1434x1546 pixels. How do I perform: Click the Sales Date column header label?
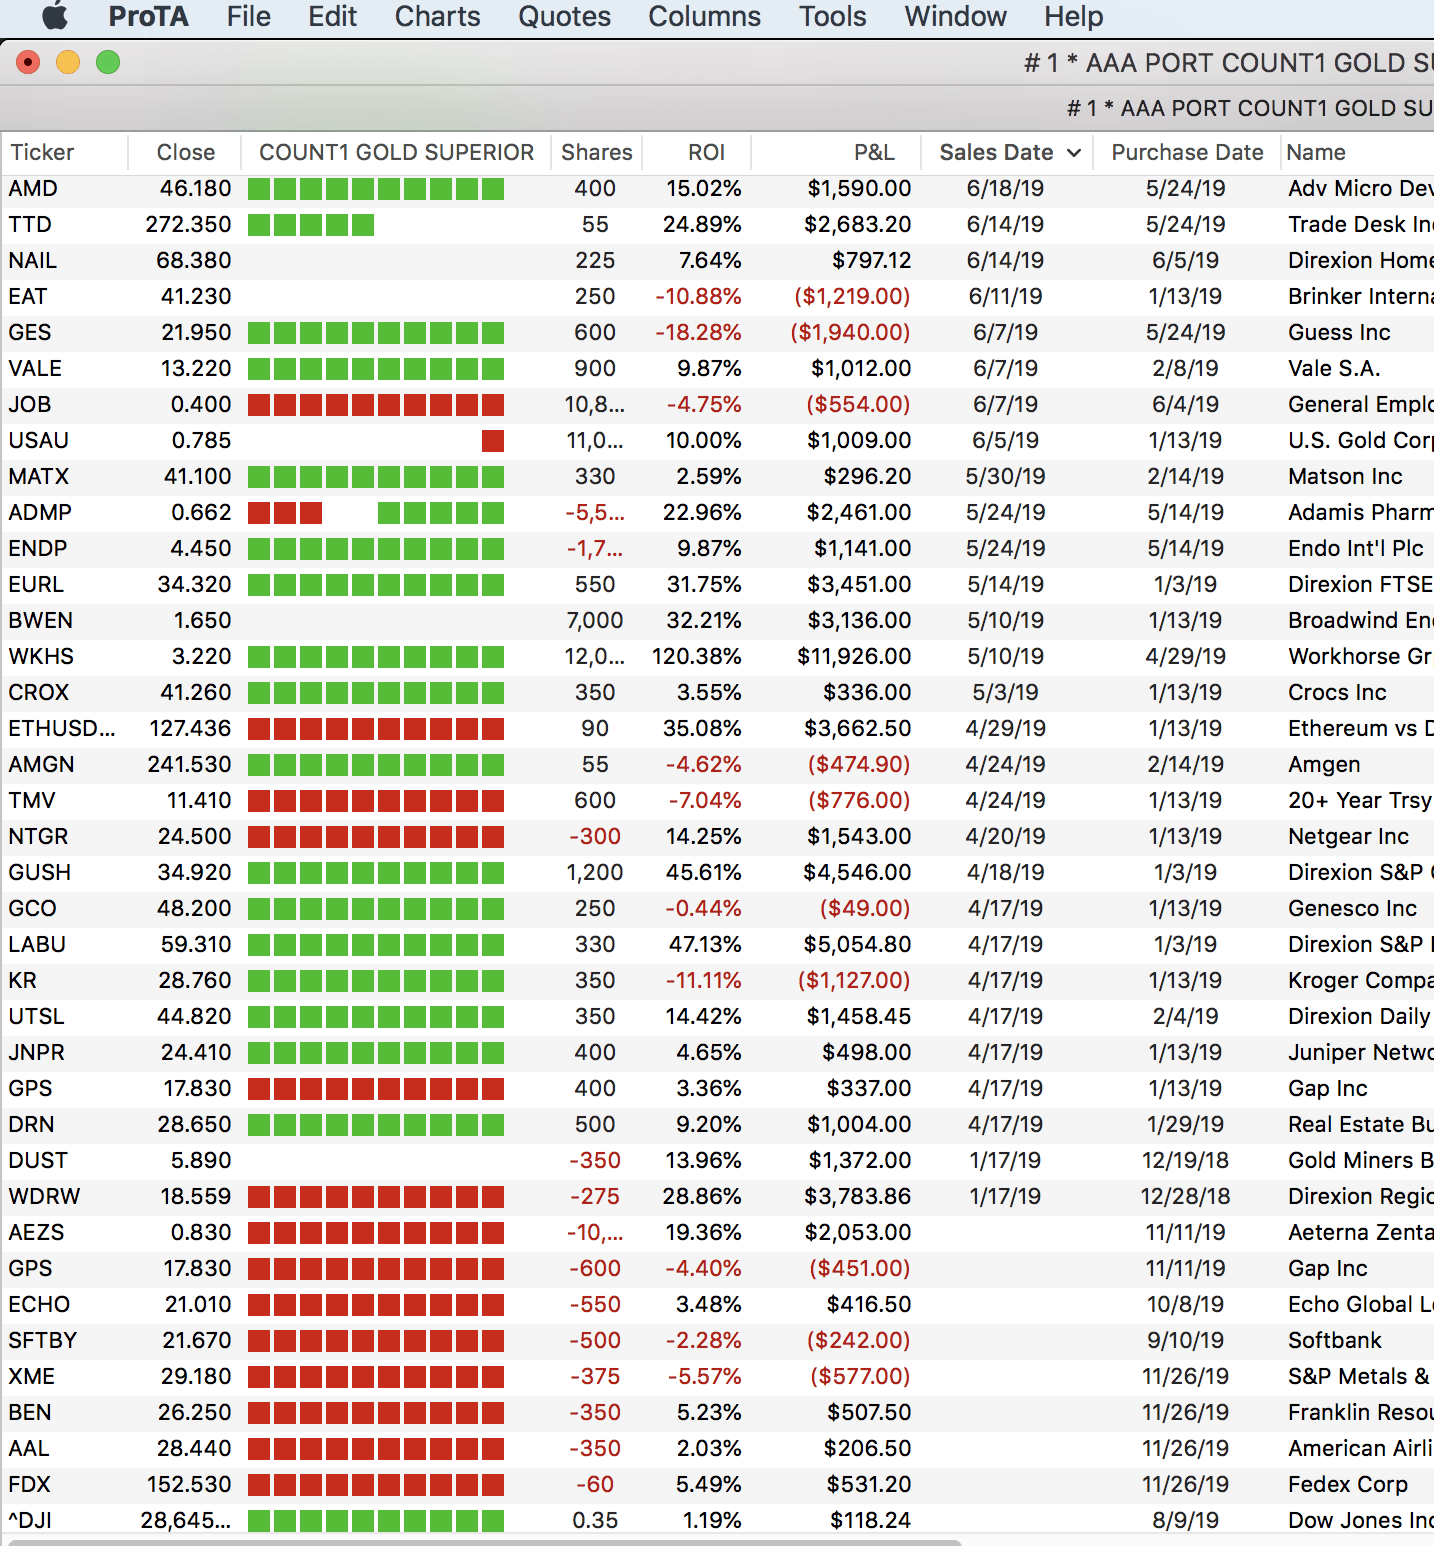[996, 152]
